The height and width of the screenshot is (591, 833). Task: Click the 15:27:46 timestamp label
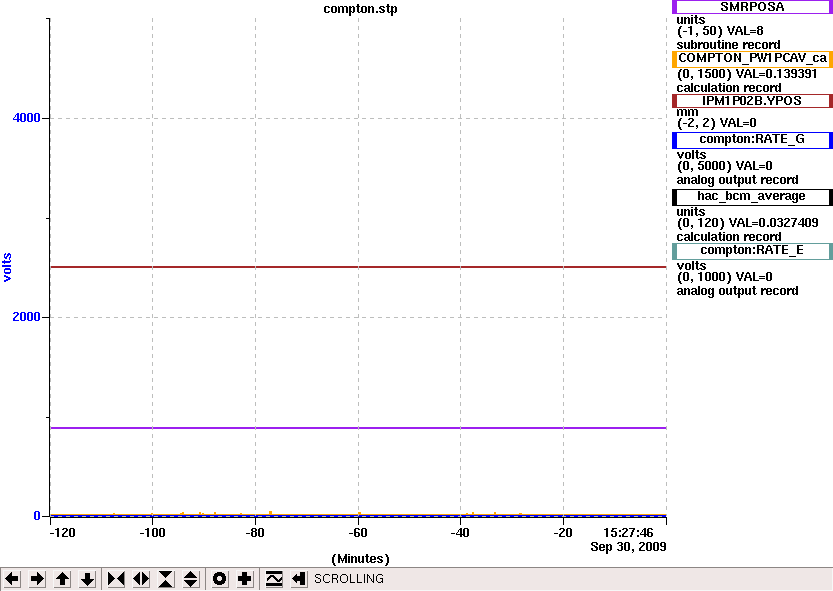[628, 533]
